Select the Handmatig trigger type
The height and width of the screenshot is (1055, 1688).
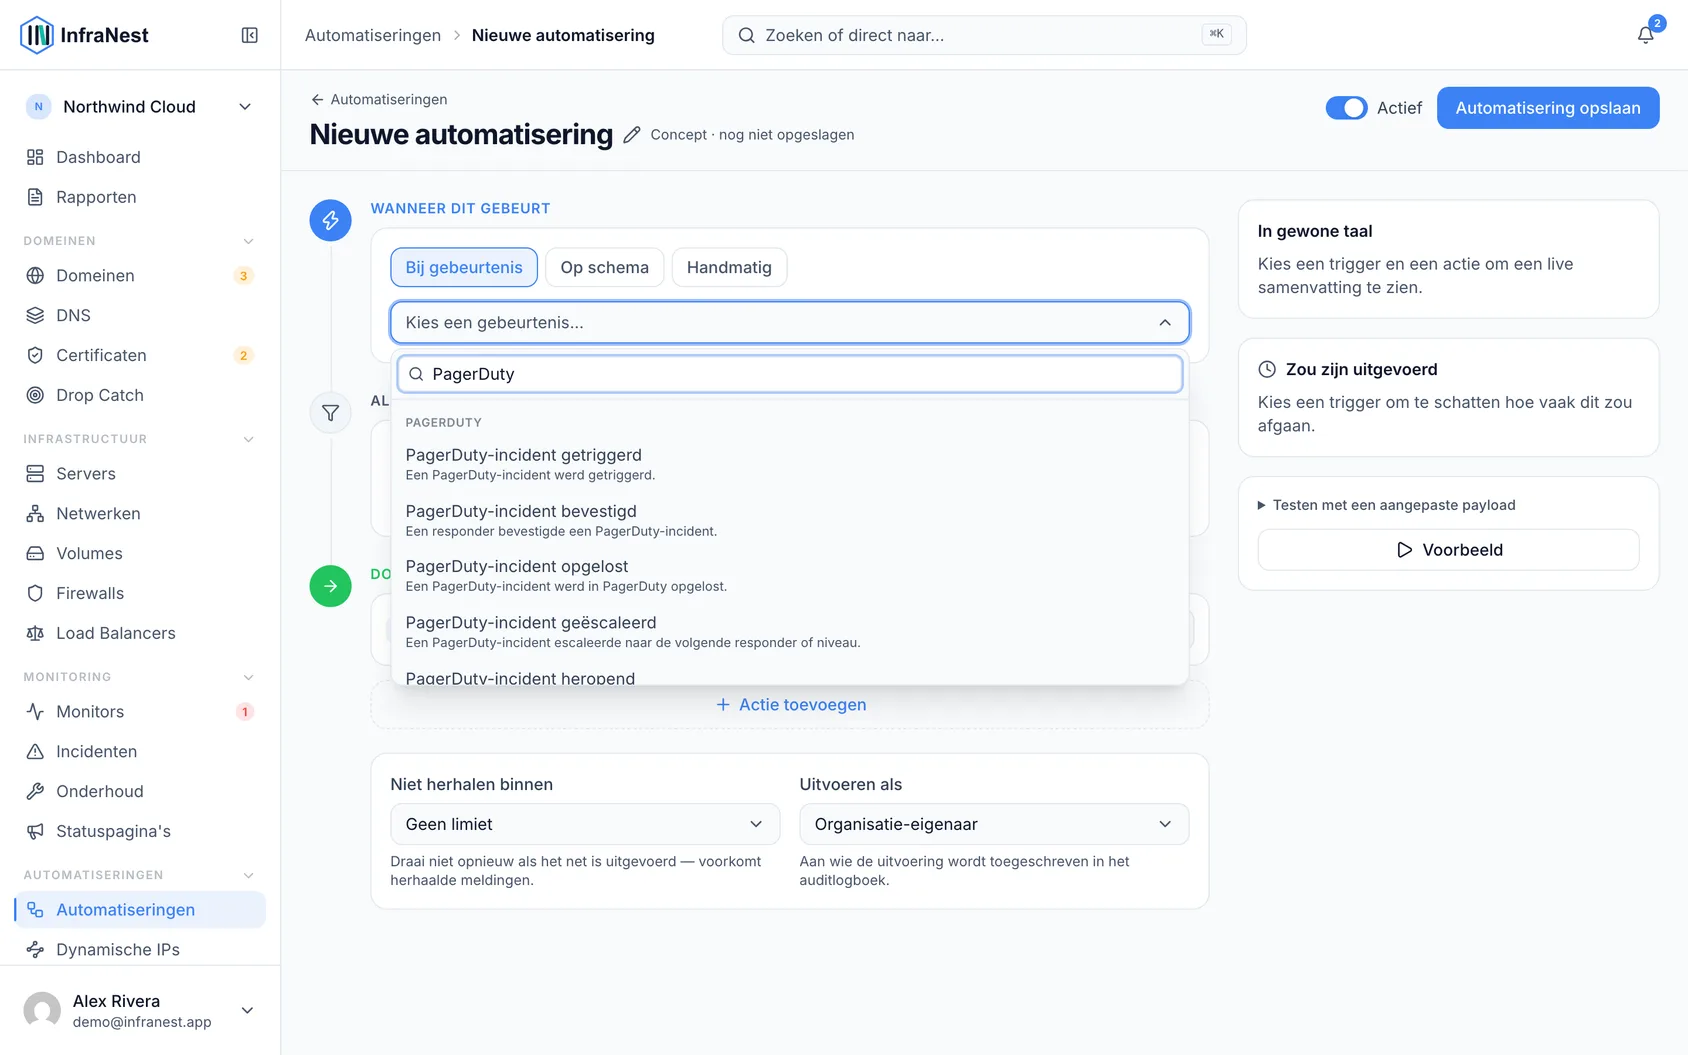click(729, 267)
